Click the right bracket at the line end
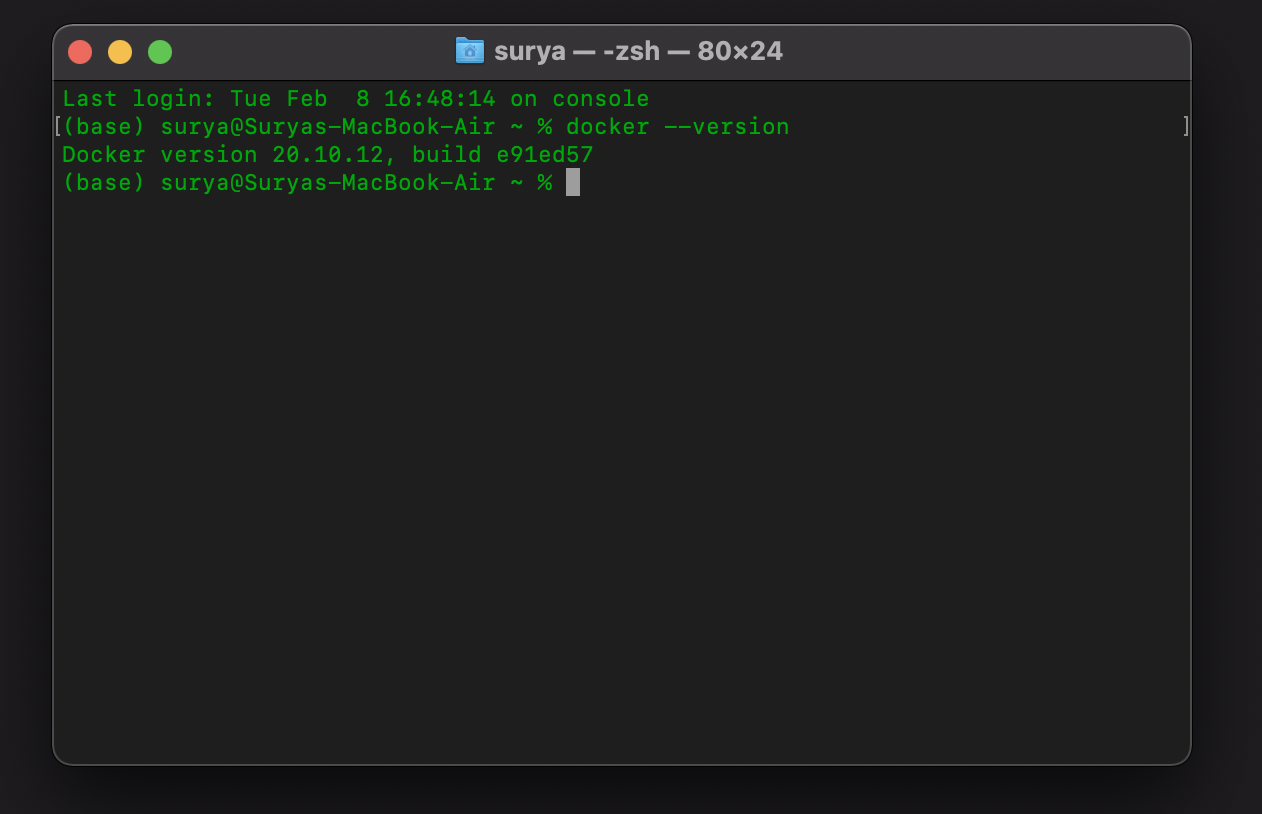This screenshot has height=814, width=1262. tap(1187, 126)
